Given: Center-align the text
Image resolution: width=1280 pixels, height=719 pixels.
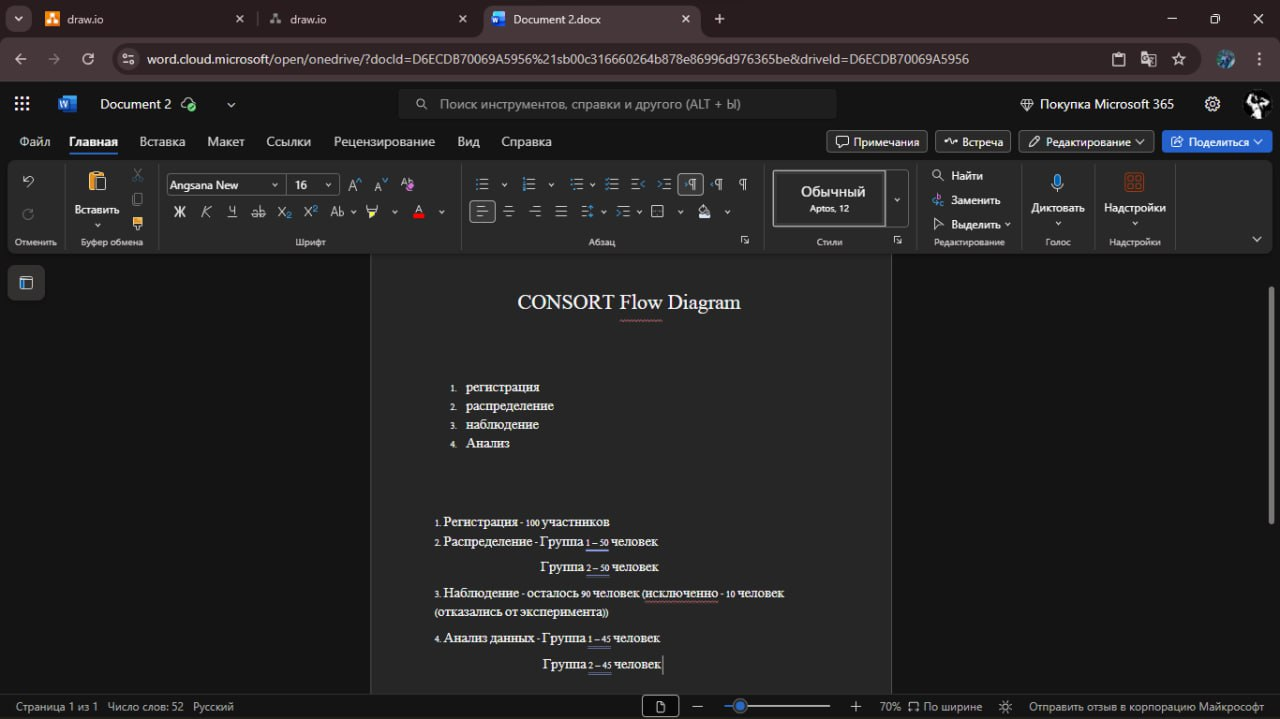Looking at the screenshot, I should pos(509,212).
